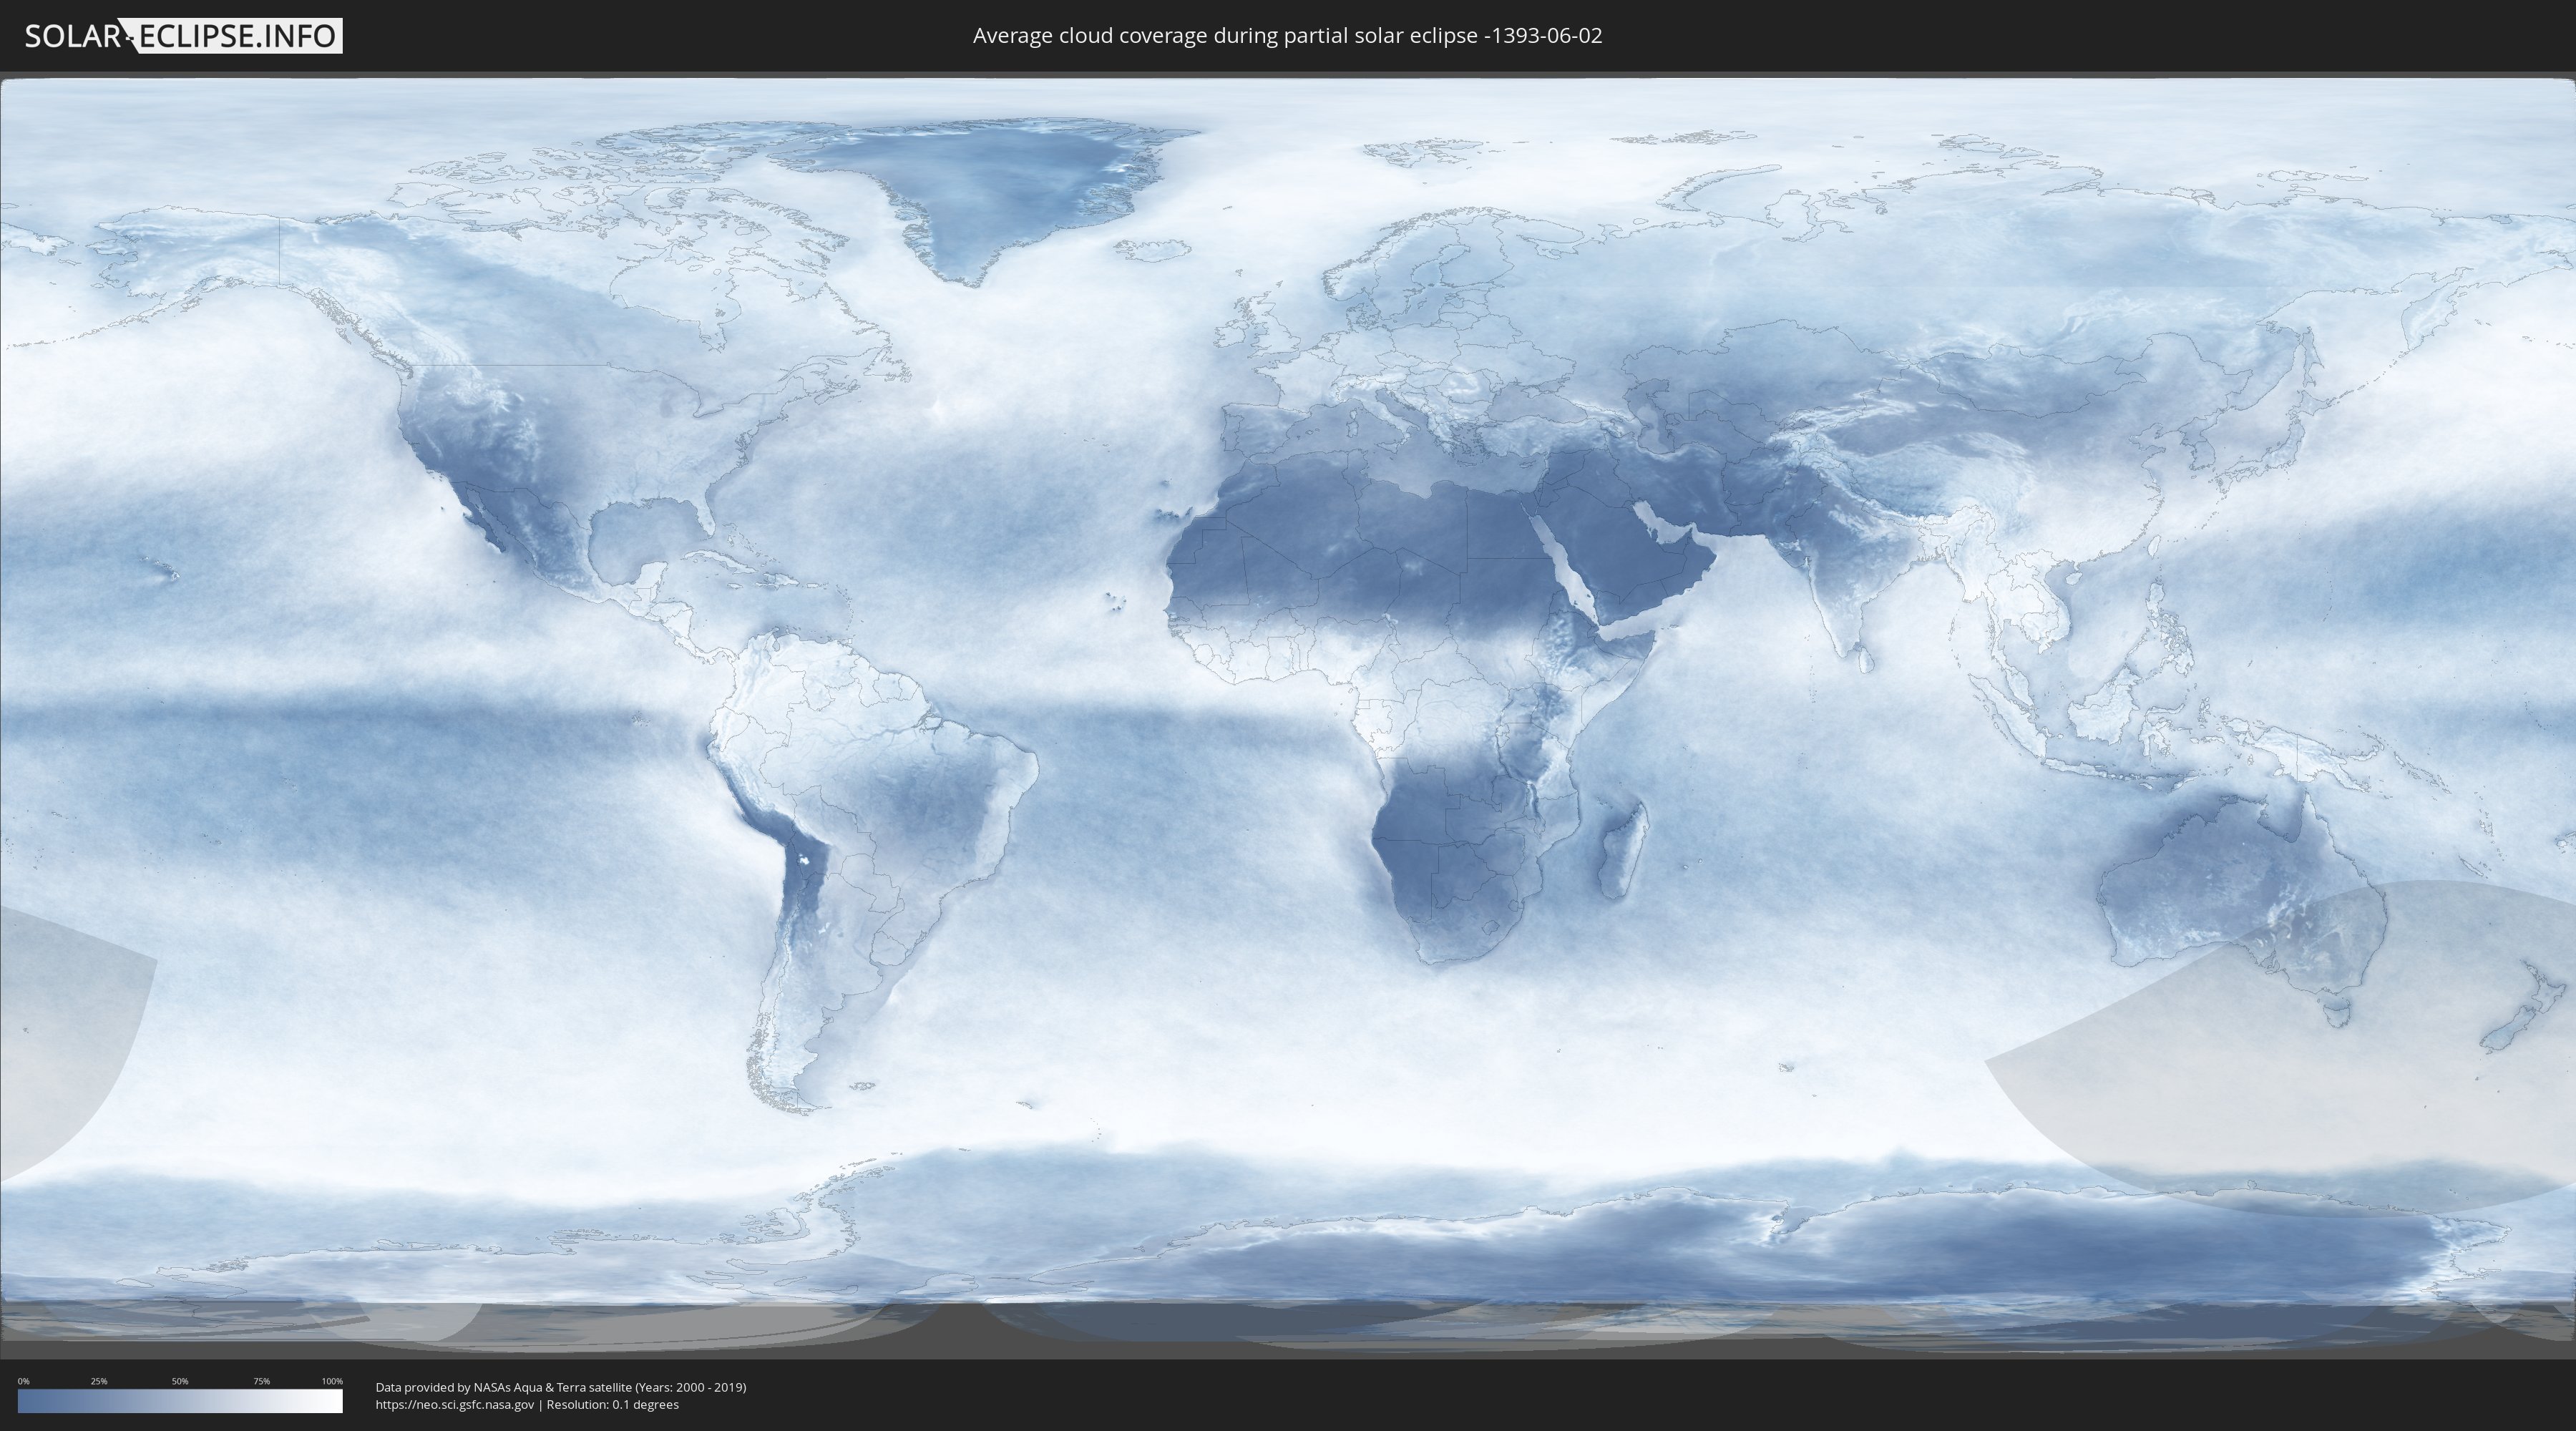Click the 100% legend label

point(332,1381)
